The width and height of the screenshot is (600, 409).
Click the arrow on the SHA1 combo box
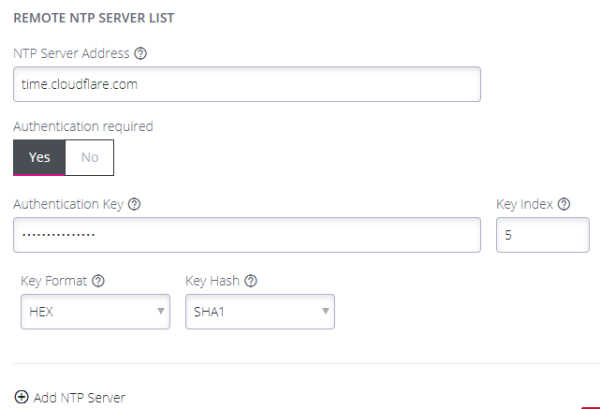tap(326, 311)
